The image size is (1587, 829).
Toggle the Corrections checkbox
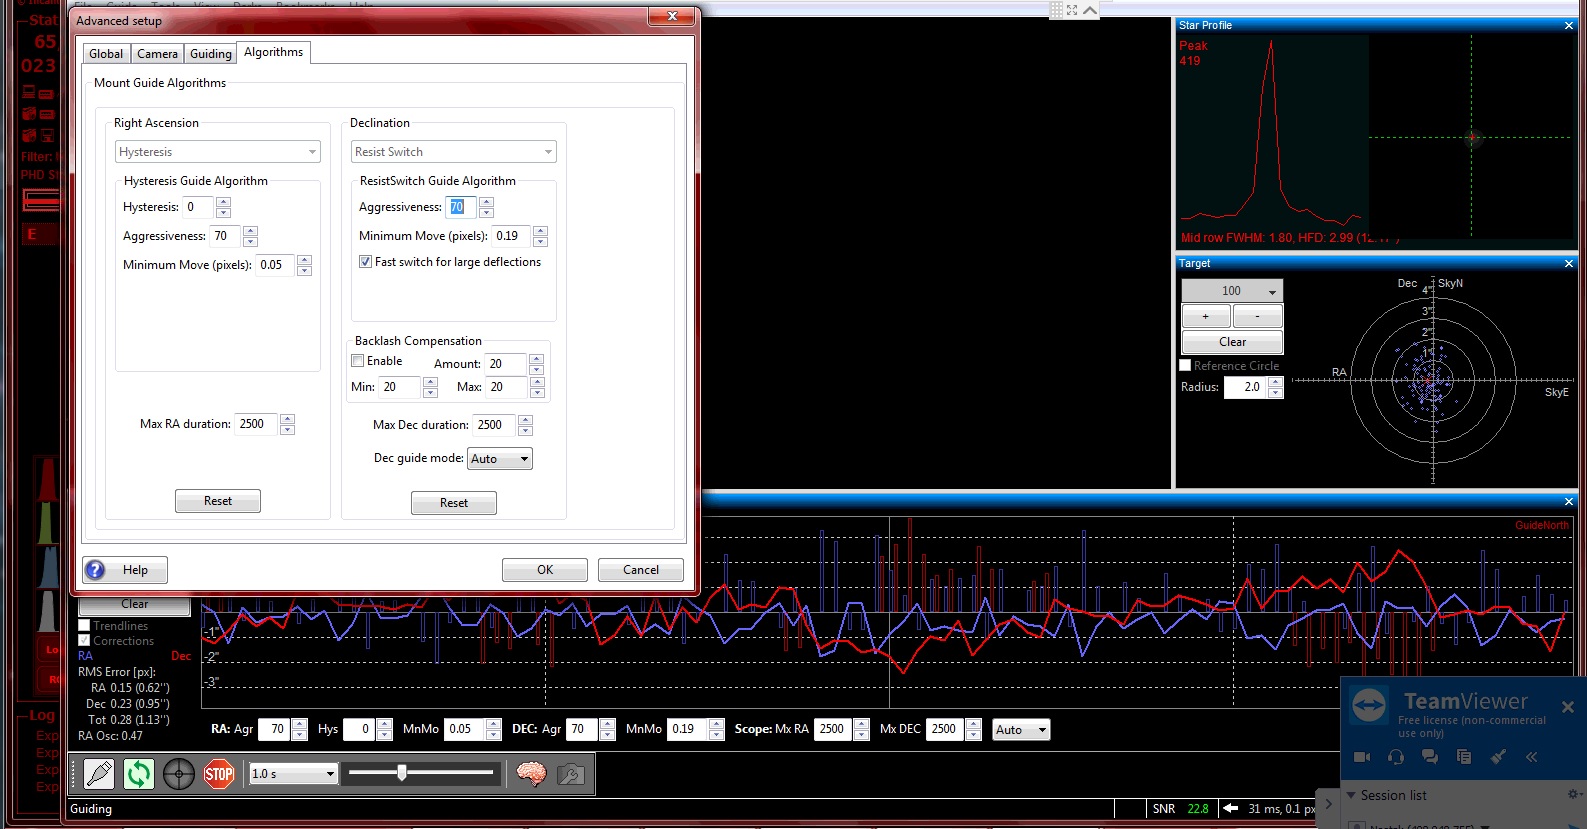pos(84,640)
